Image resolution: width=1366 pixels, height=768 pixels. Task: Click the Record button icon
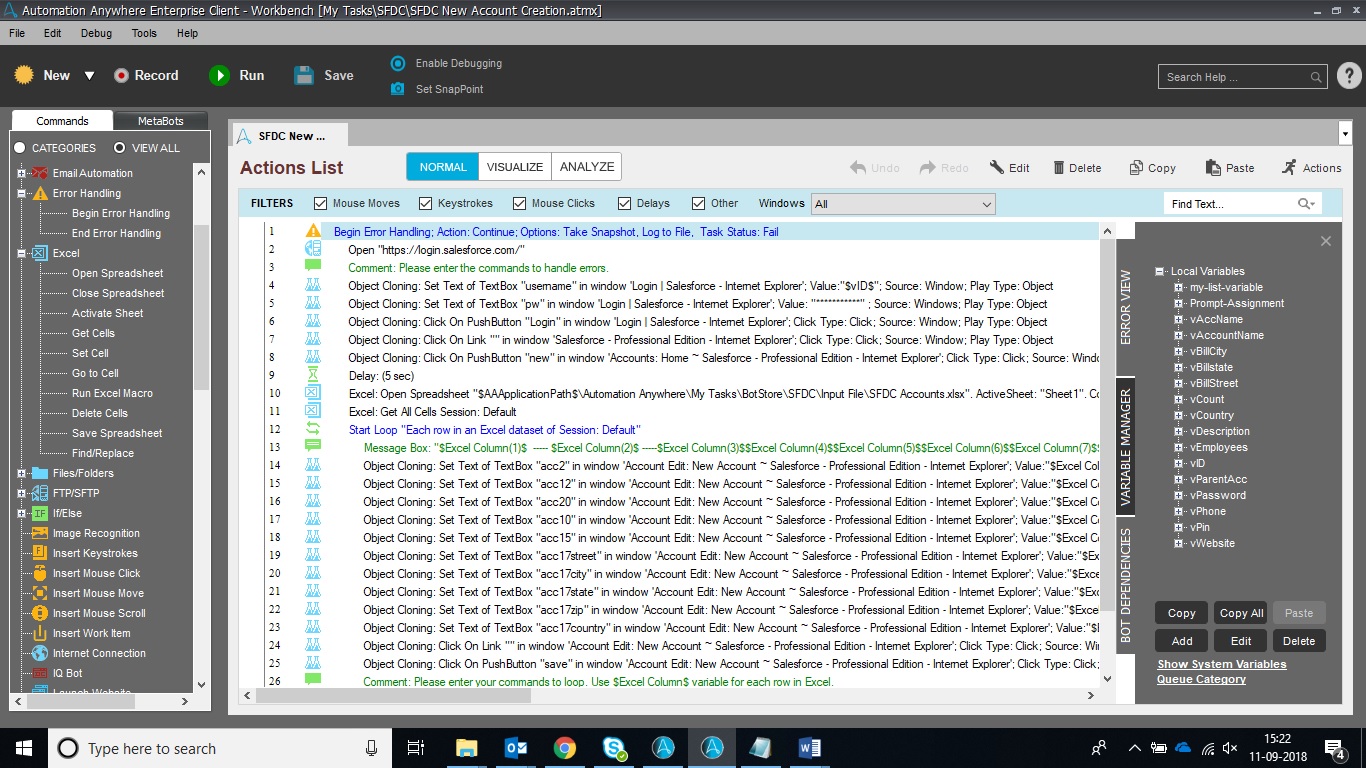122,75
